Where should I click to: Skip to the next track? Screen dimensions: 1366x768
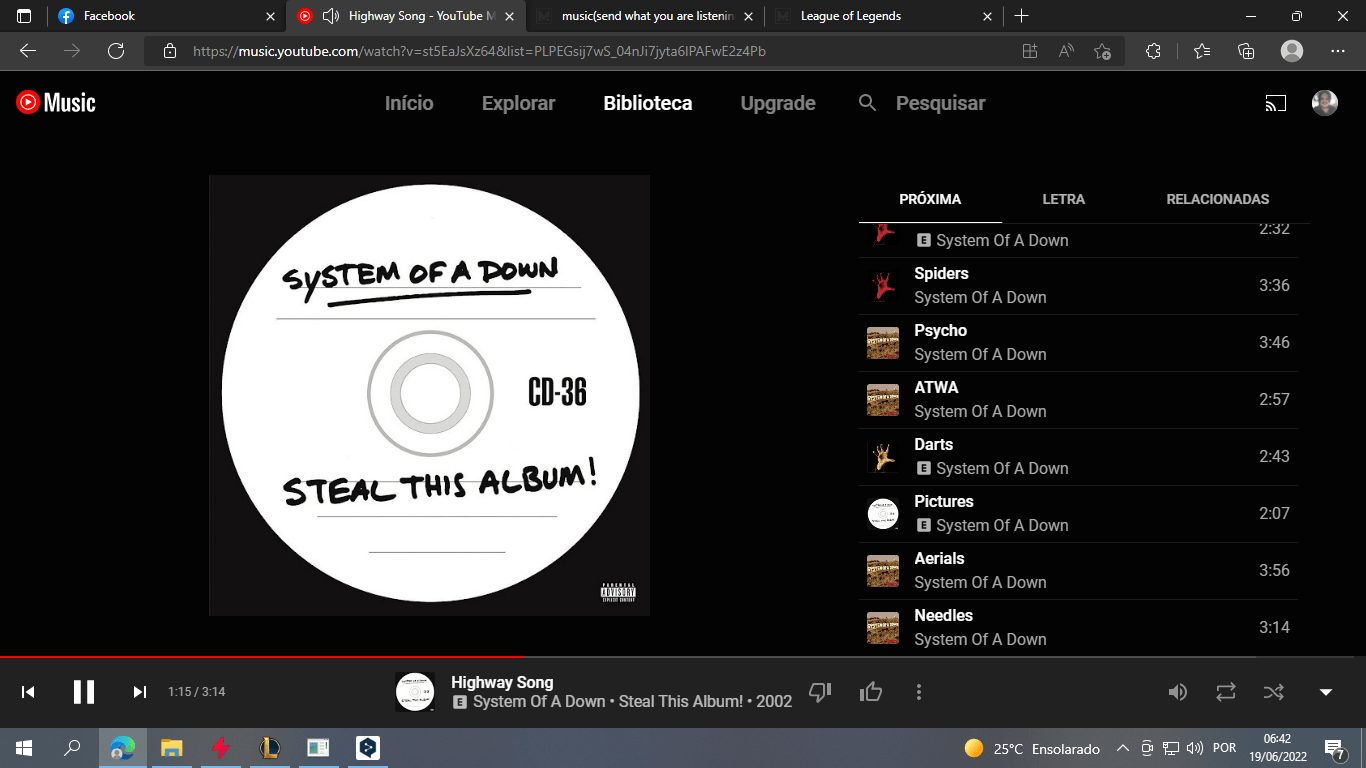coord(140,692)
